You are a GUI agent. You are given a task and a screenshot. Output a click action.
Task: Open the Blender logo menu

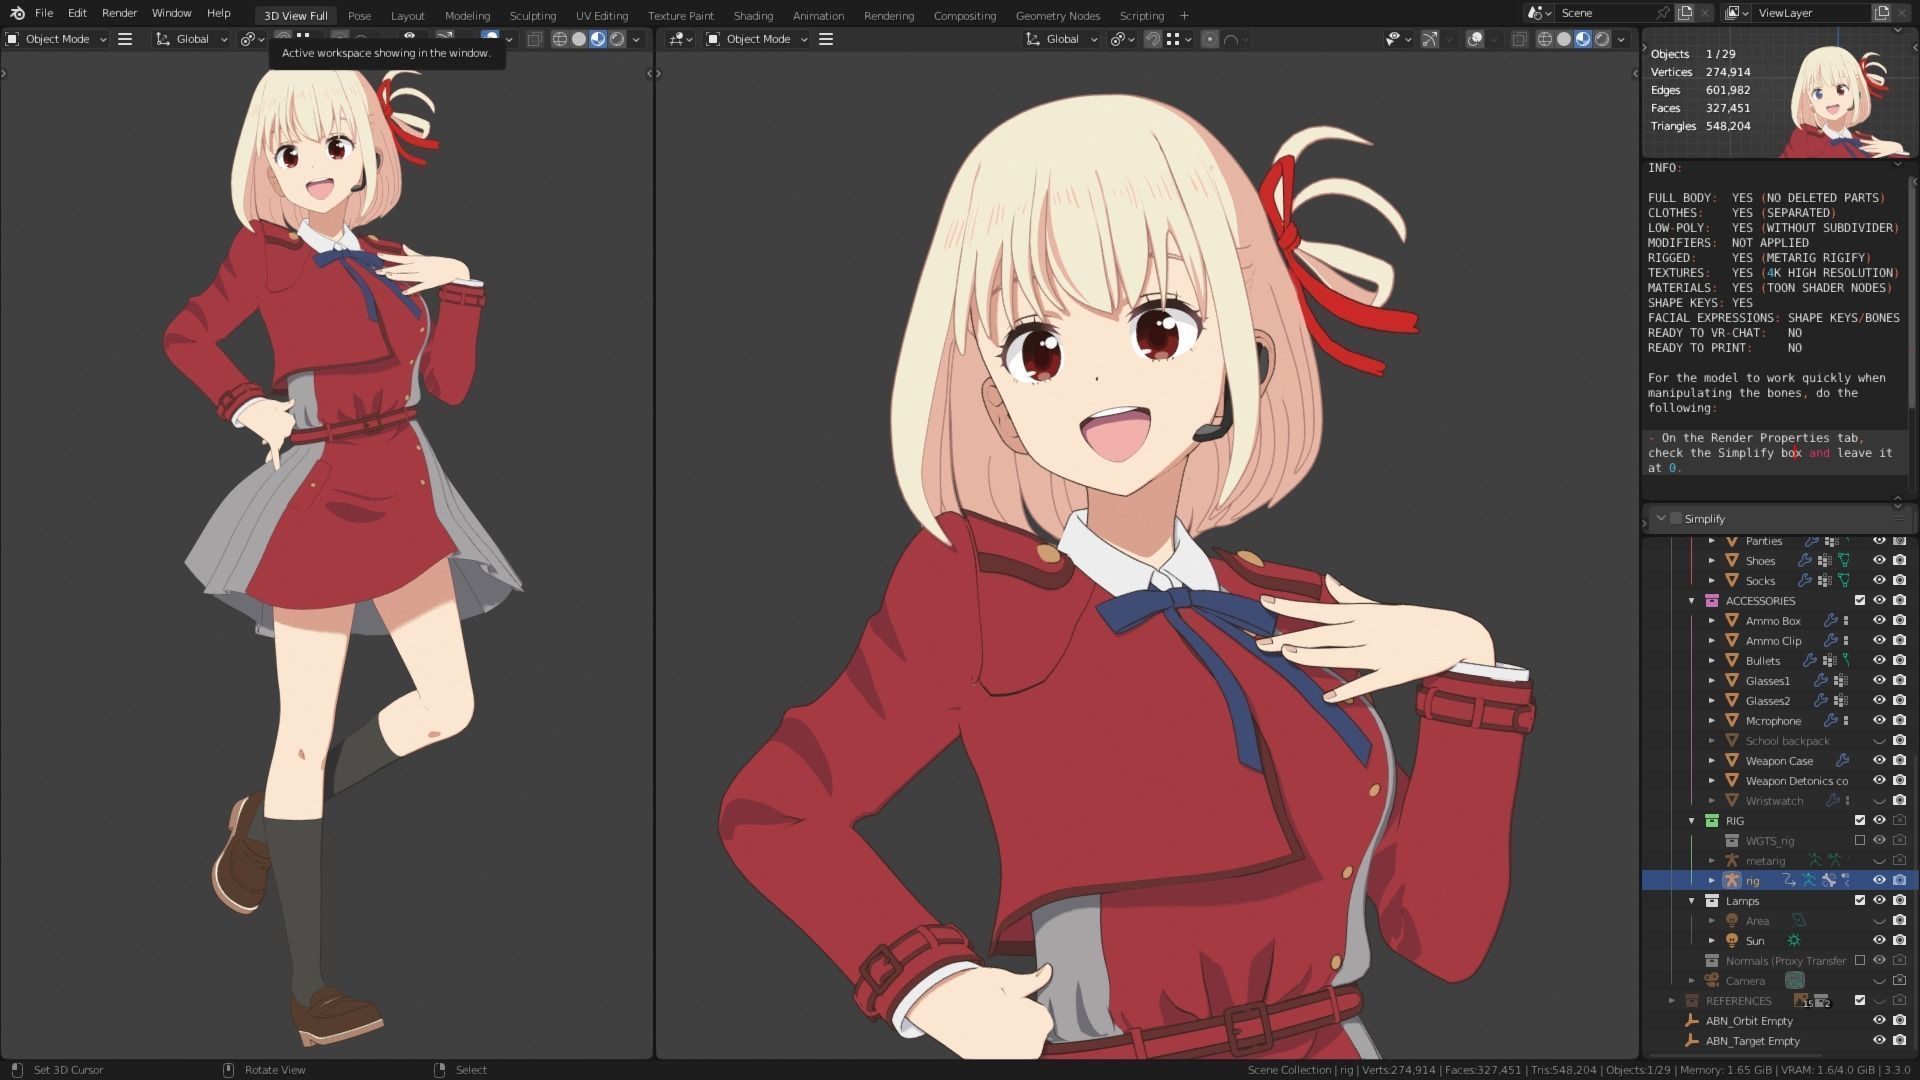(16, 13)
